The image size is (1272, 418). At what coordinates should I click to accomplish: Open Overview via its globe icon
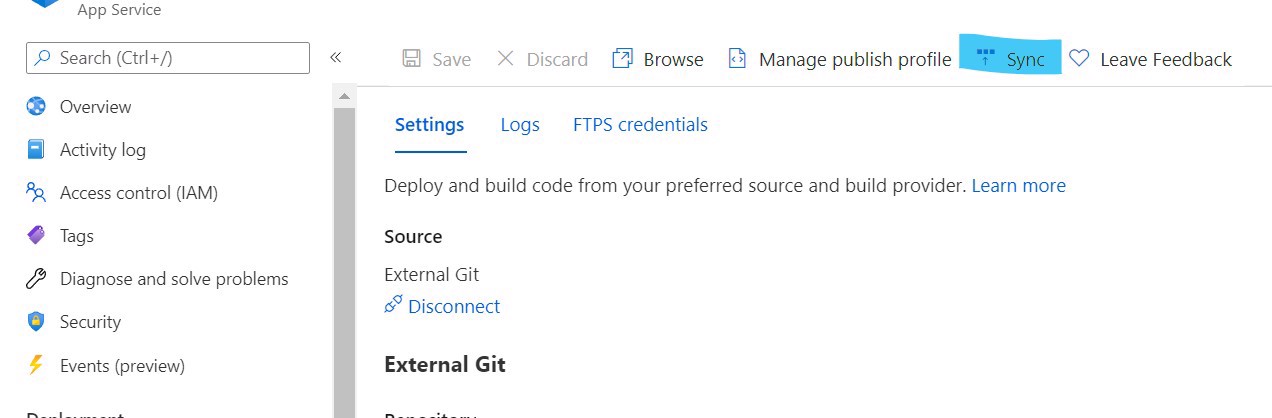(36, 107)
